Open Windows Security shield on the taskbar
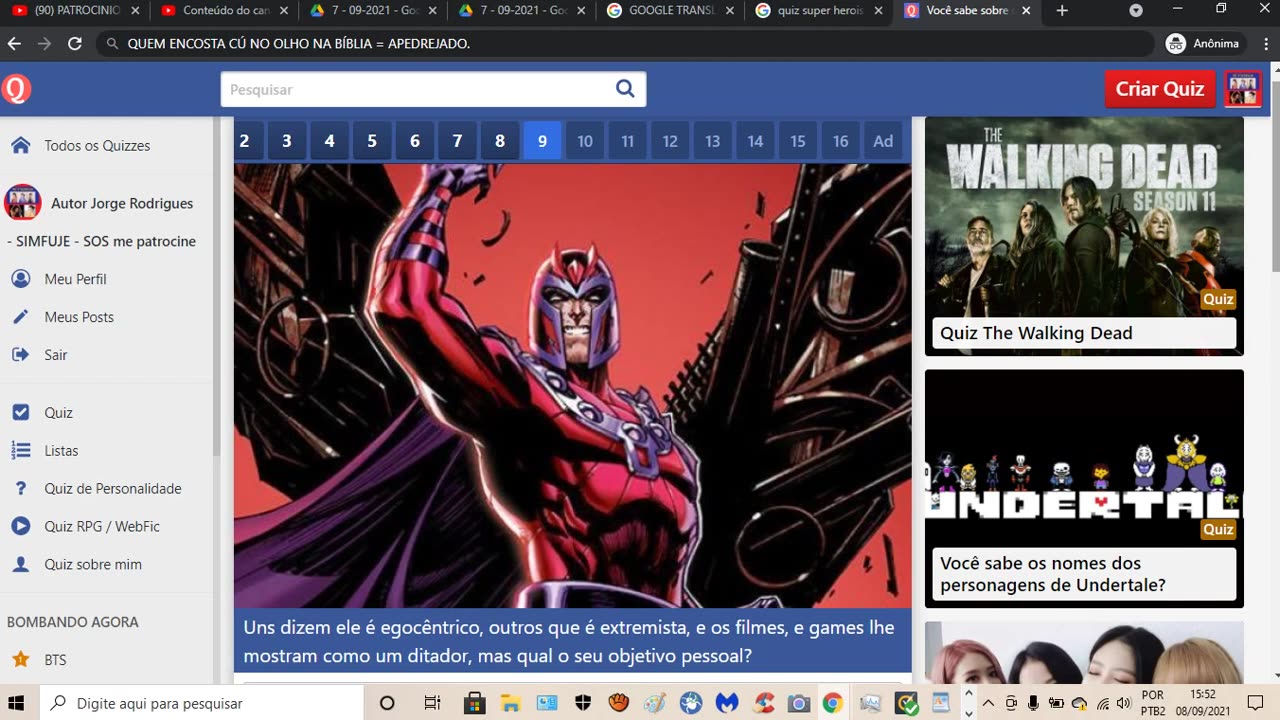The image size is (1280, 720). 583,703
